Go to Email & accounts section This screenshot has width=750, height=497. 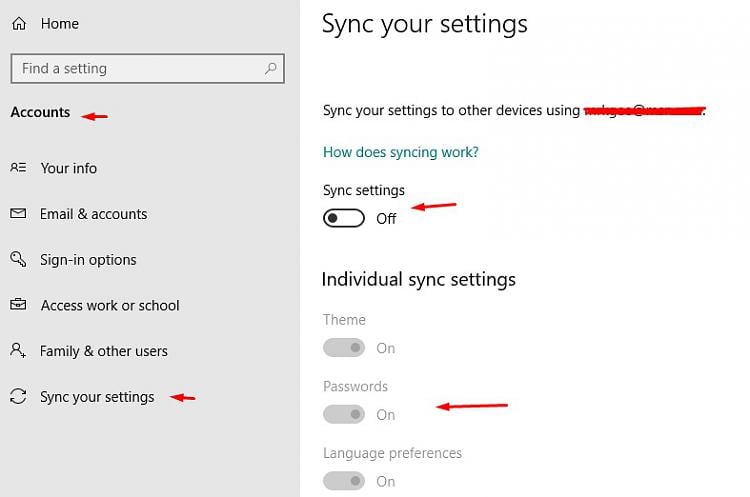coord(93,214)
